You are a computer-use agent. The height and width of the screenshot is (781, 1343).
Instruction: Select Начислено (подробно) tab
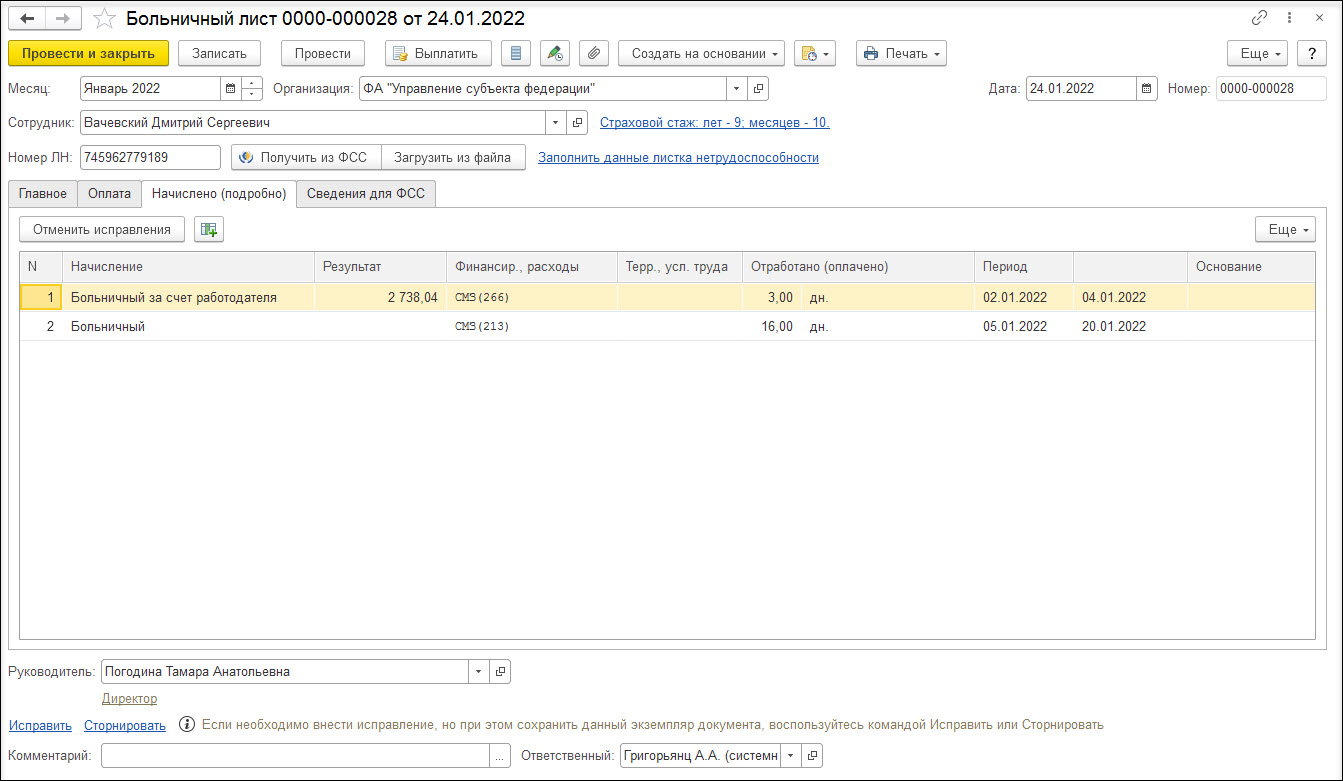(x=219, y=194)
